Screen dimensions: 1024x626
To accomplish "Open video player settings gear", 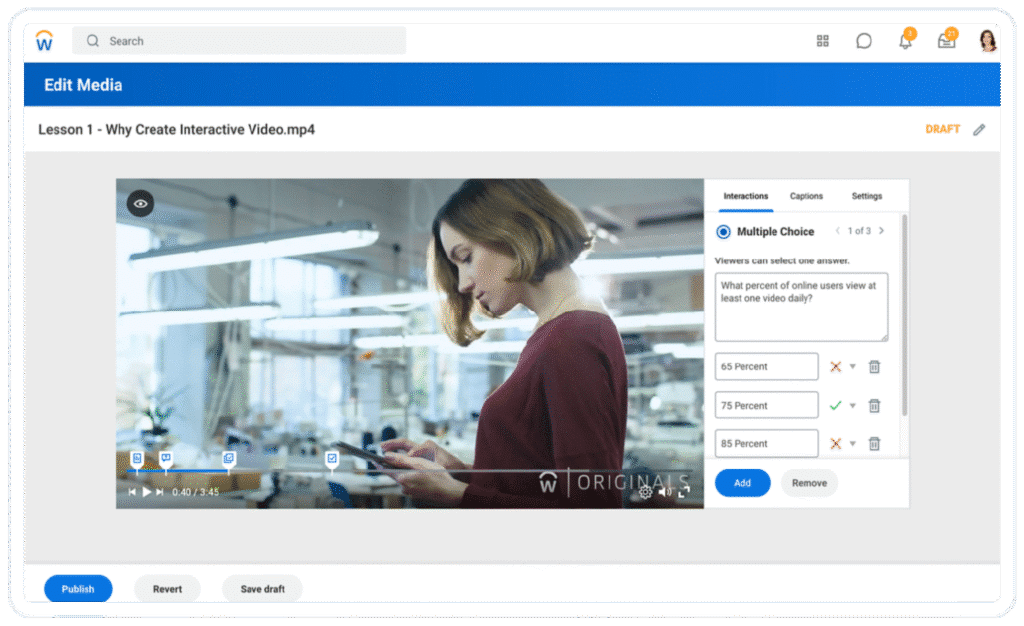I will [646, 492].
